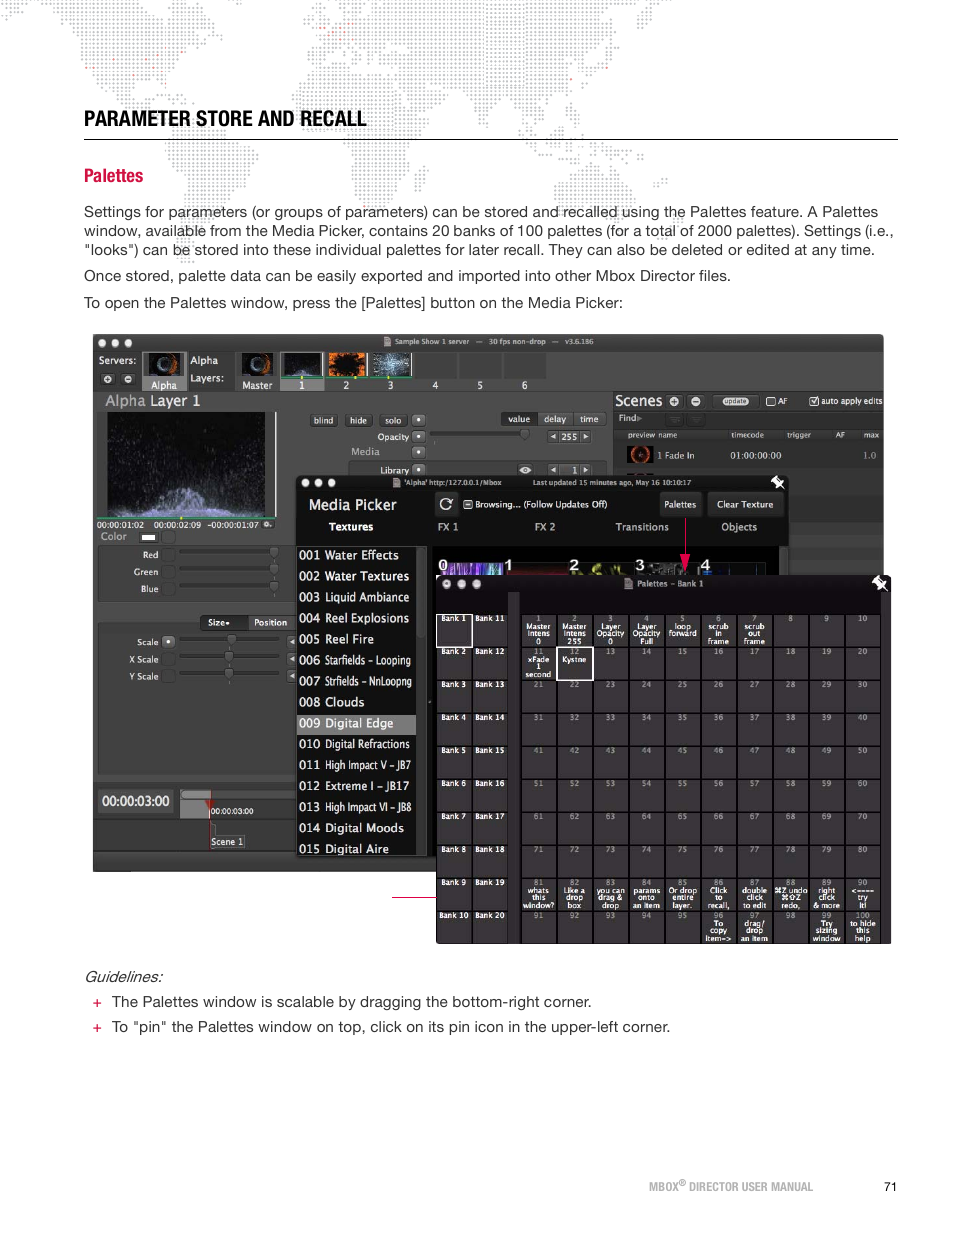The width and height of the screenshot is (954, 1235).
Task: Add a new scene with plus icon
Action: click(674, 401)
